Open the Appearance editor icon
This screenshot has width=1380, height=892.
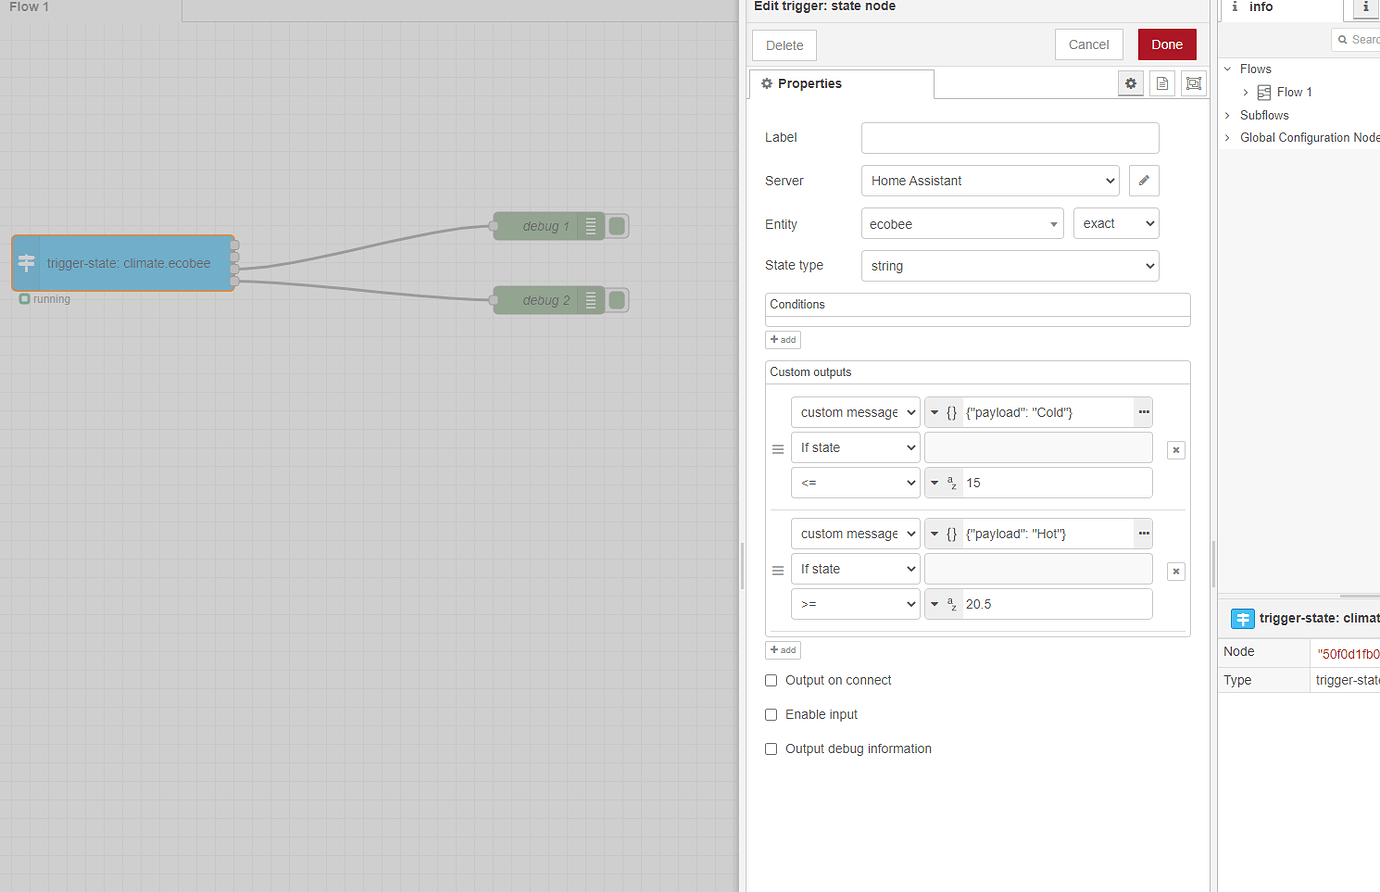coord(1192,83)
